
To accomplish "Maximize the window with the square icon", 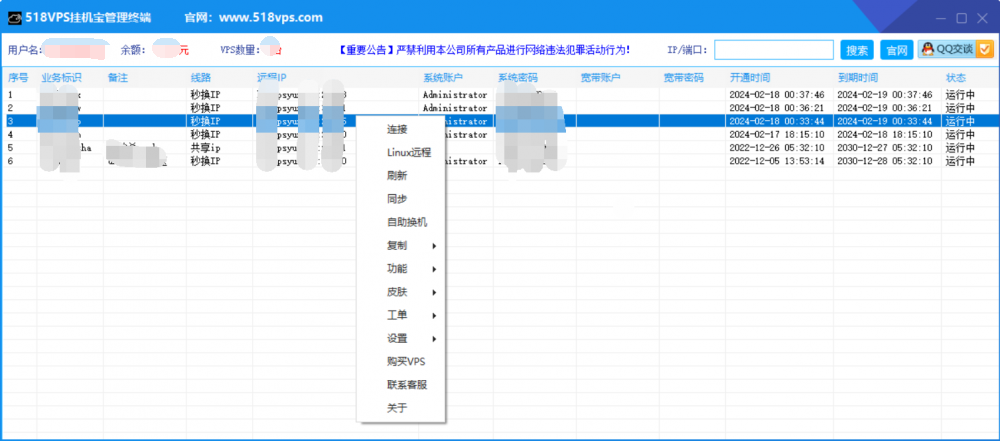I will (962, 18).
